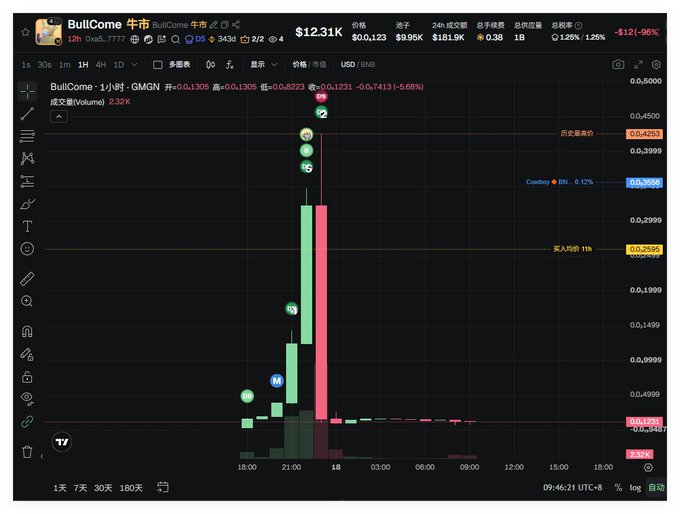Activate the zoom in tool

tap(27, 301)
